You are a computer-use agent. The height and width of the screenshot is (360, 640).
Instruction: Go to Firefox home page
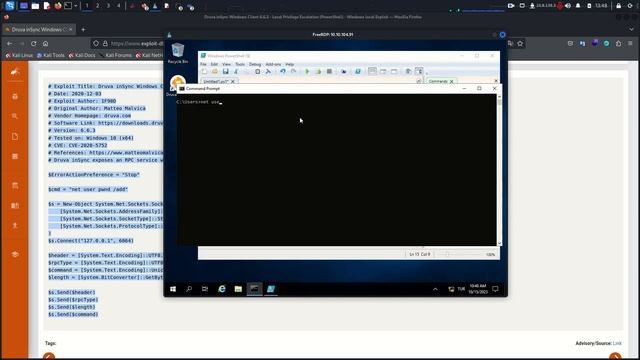pyautogui.click(x=45, y=43)
